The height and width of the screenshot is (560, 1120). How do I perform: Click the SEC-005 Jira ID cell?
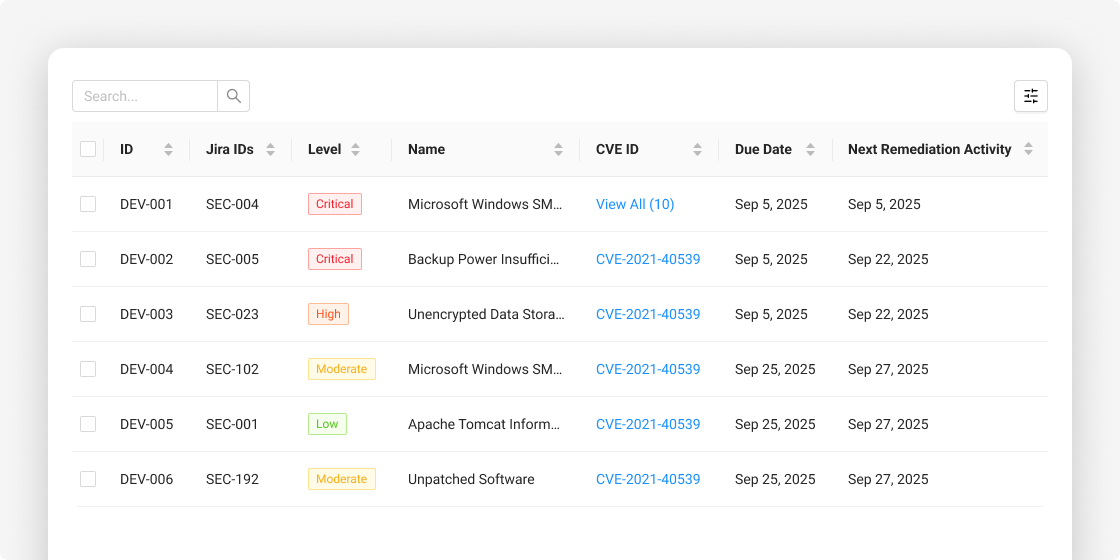click(232, 259)
